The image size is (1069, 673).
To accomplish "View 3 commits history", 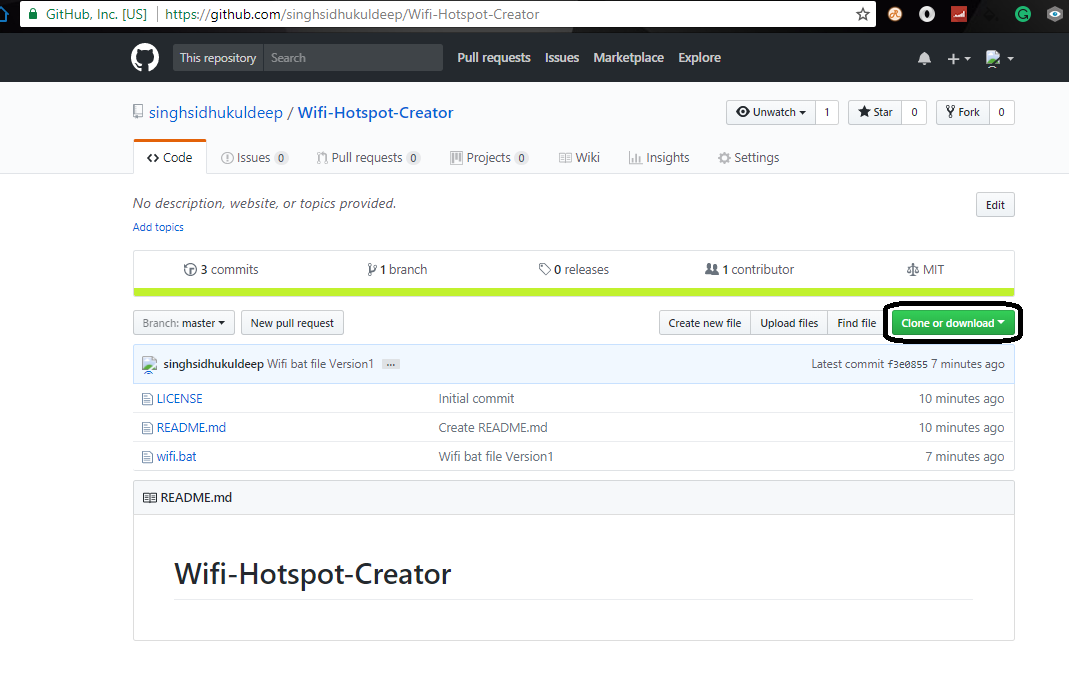I will pos(221,270).
